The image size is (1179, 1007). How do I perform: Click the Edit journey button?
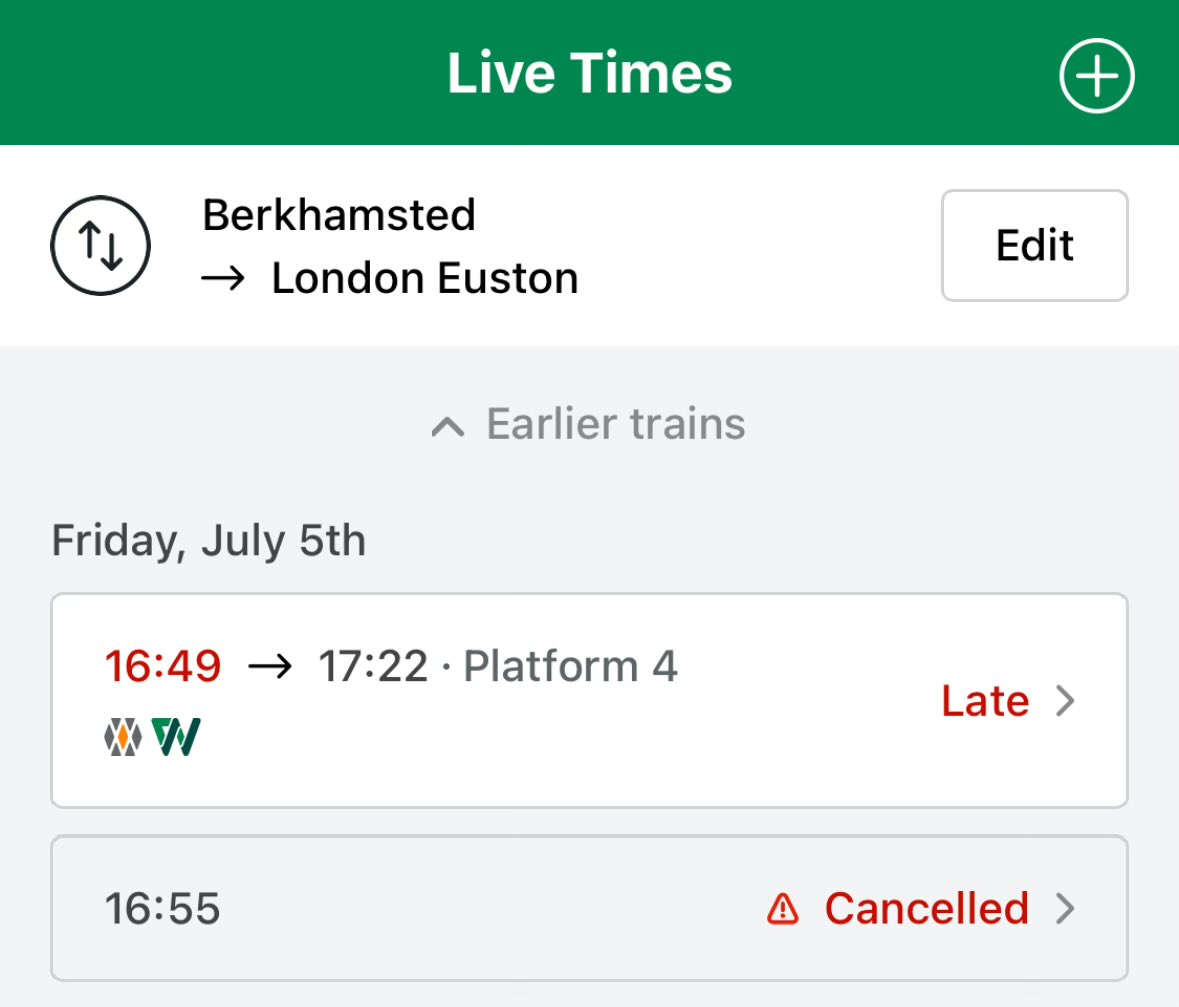coord(1035,245)
